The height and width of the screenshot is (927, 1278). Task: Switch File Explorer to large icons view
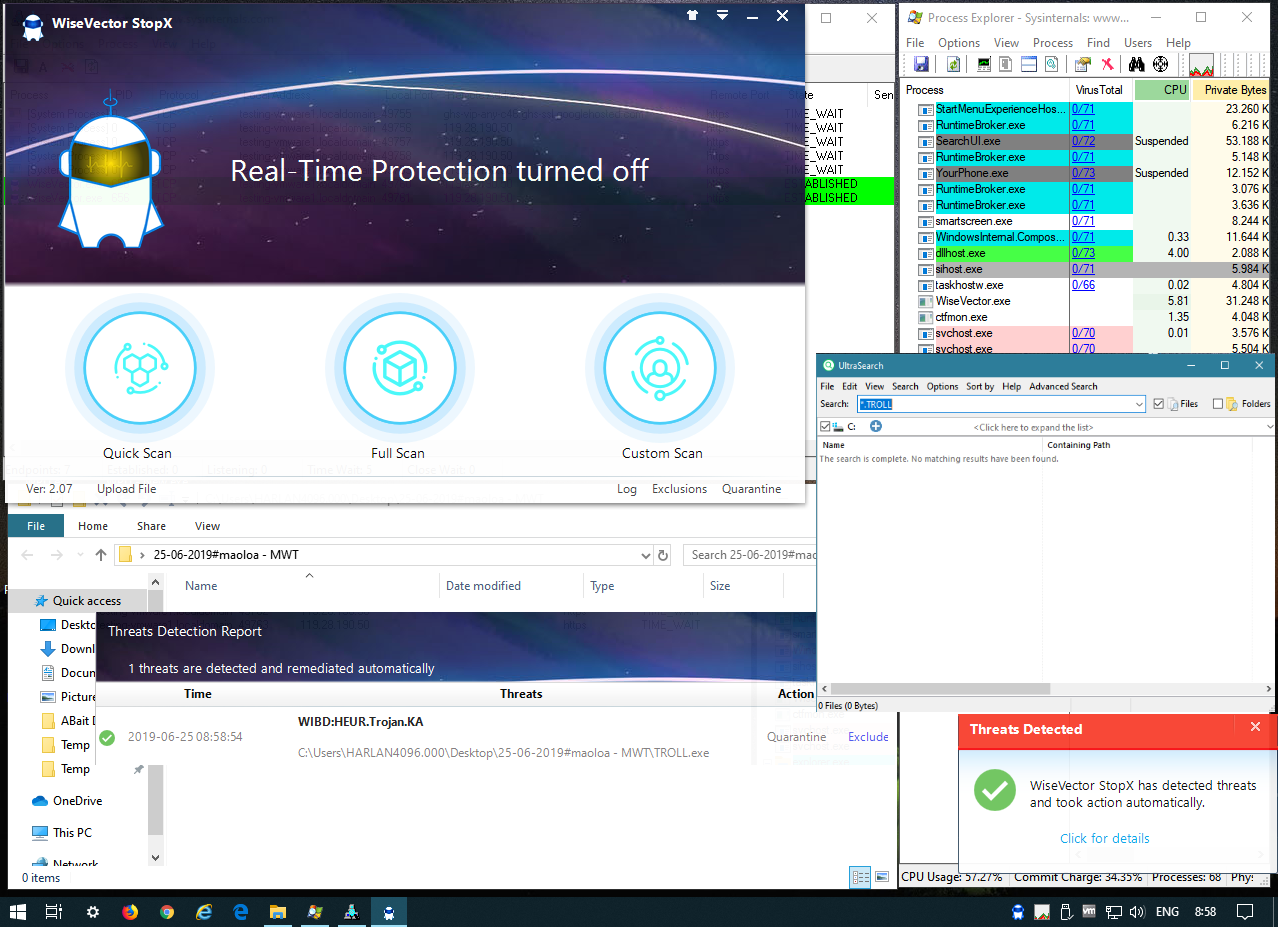point(882,877)
